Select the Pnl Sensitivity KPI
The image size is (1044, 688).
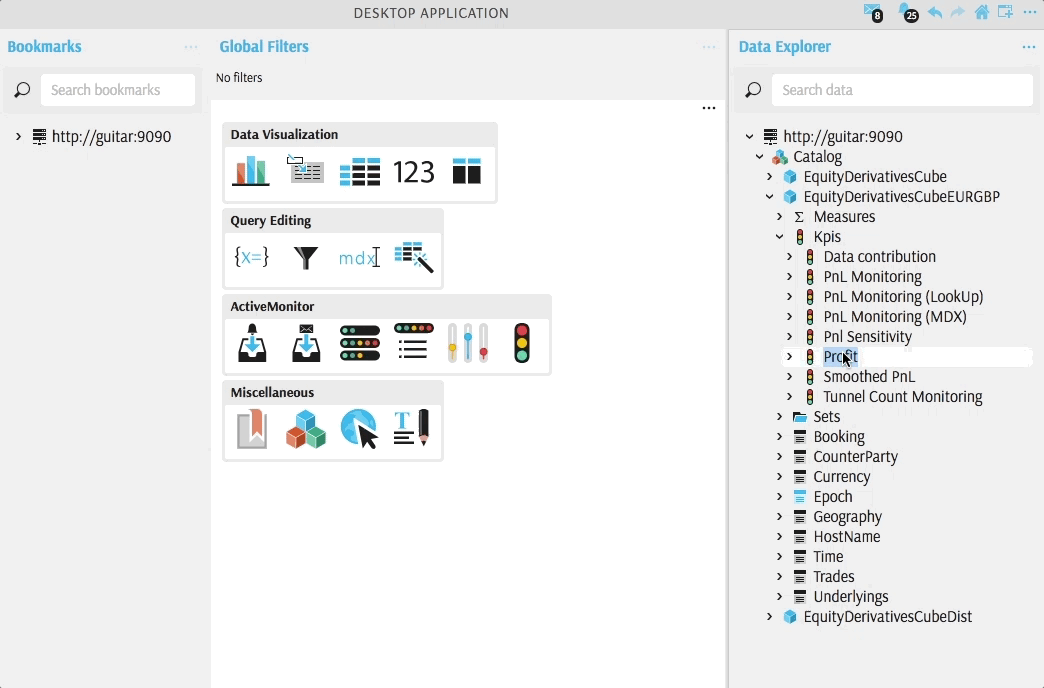(x=868, y=336)
